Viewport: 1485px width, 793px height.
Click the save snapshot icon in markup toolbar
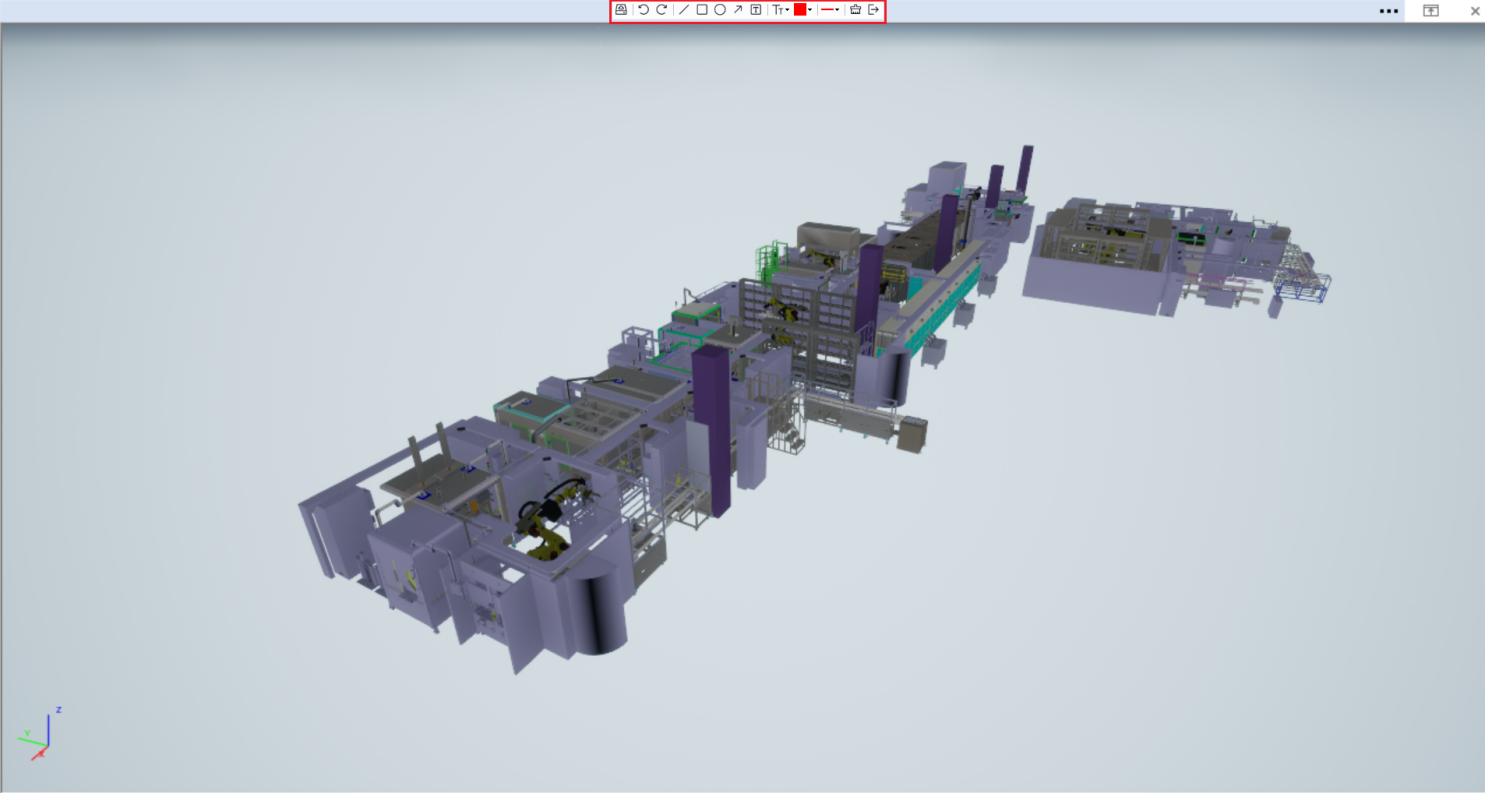click(x=621, y=10)
